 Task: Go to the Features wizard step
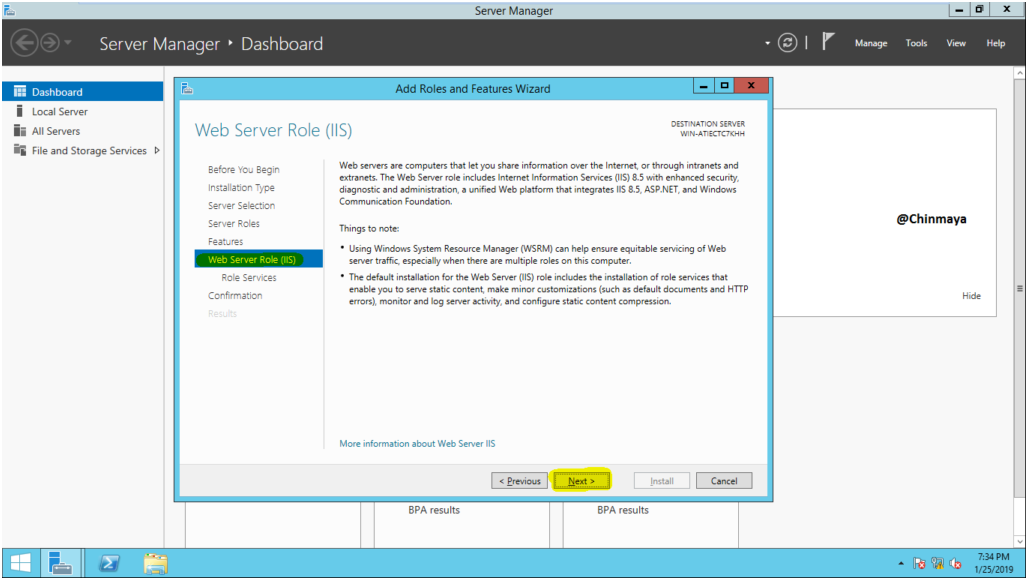click(226, 241)
